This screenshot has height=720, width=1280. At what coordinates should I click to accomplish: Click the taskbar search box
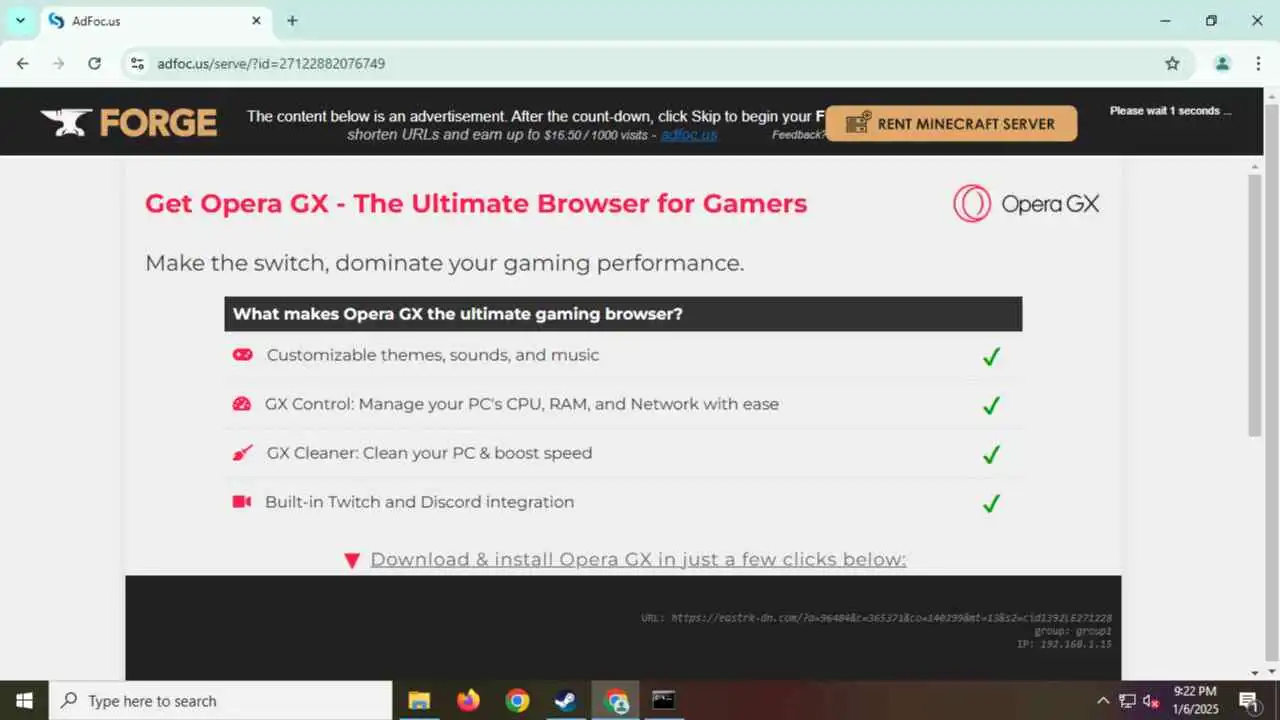coord(220,700)
